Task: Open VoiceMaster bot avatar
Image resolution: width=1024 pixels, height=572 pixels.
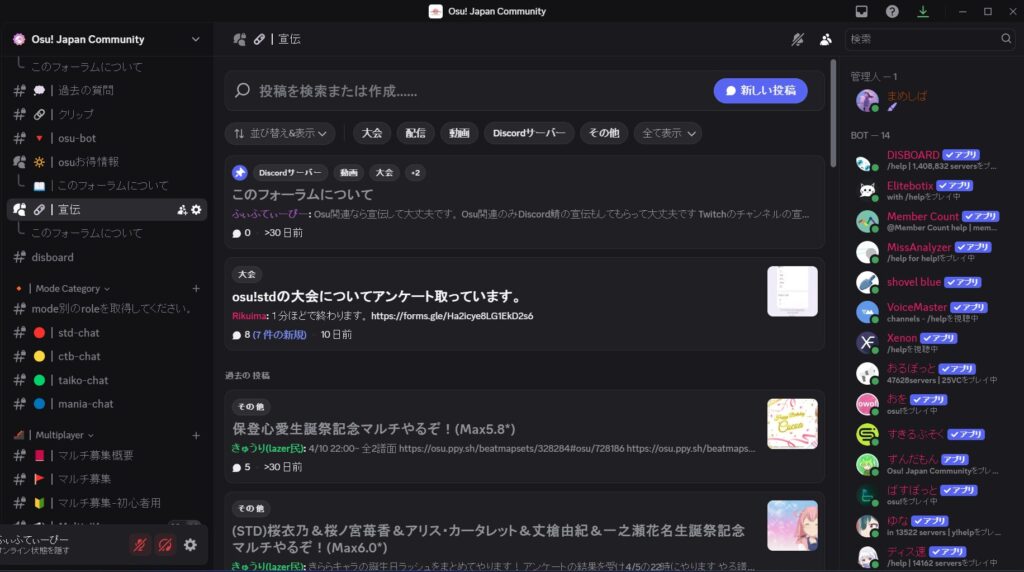Action: point(867,312)
